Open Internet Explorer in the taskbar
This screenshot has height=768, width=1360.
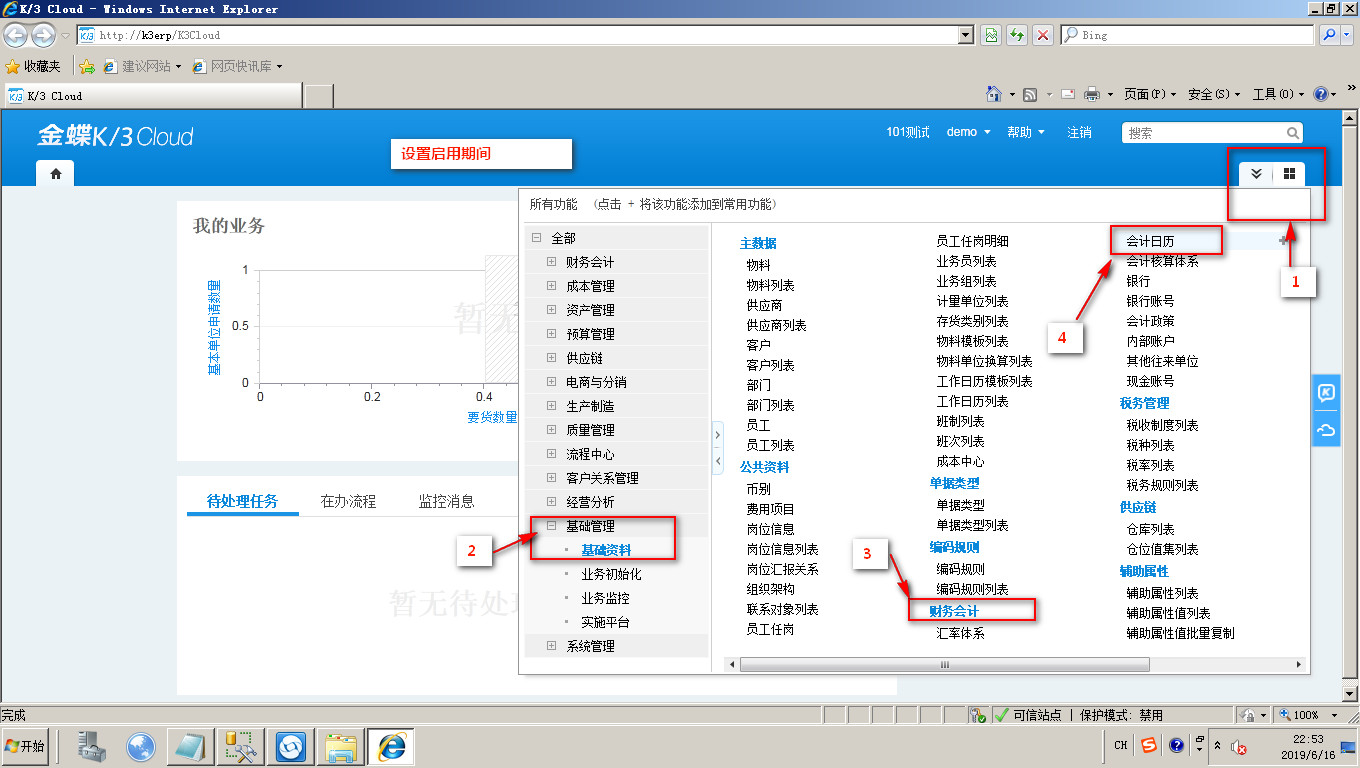click(391, 746)
